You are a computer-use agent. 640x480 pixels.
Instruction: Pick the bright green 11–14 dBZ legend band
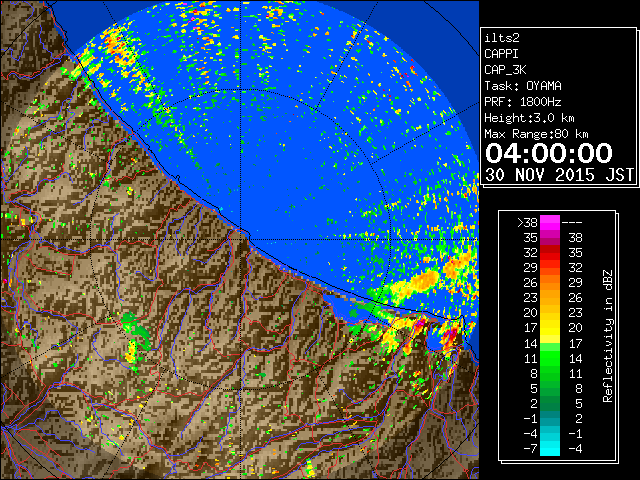click(550, 358)
